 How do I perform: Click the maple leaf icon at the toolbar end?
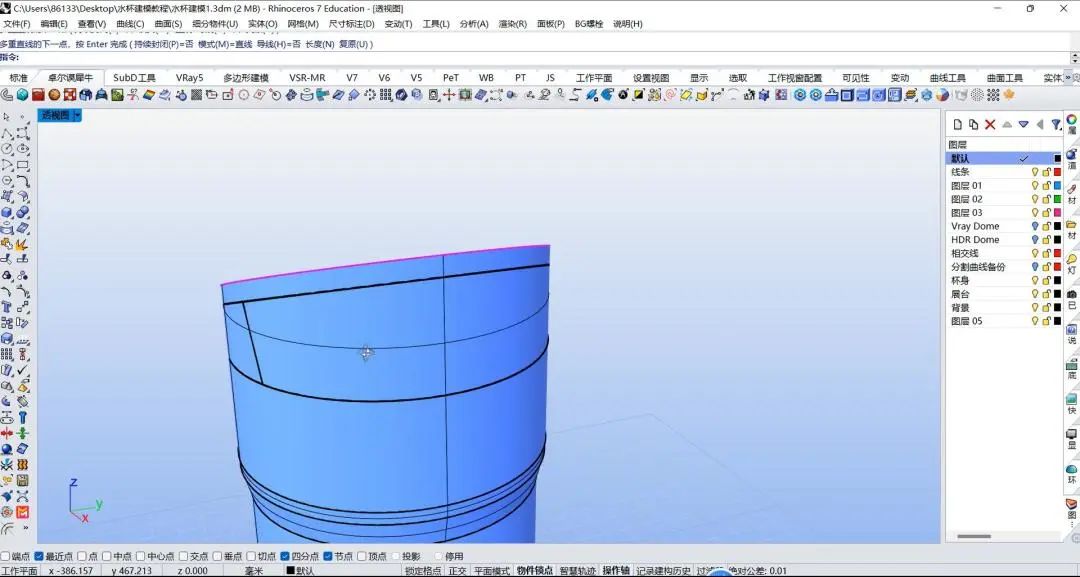click(x=1008, y=94)
